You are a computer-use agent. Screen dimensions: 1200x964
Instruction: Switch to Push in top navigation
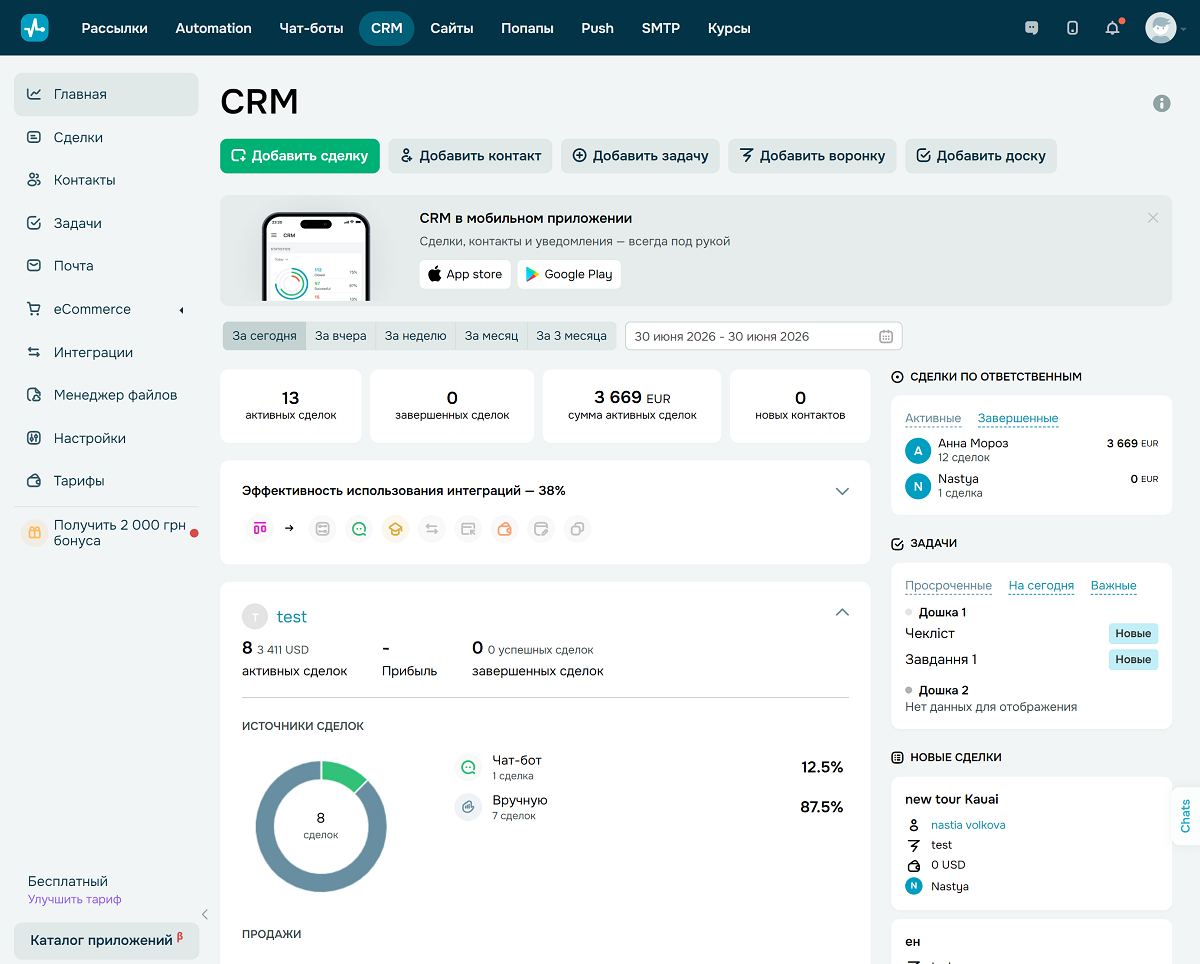(597, 28)
